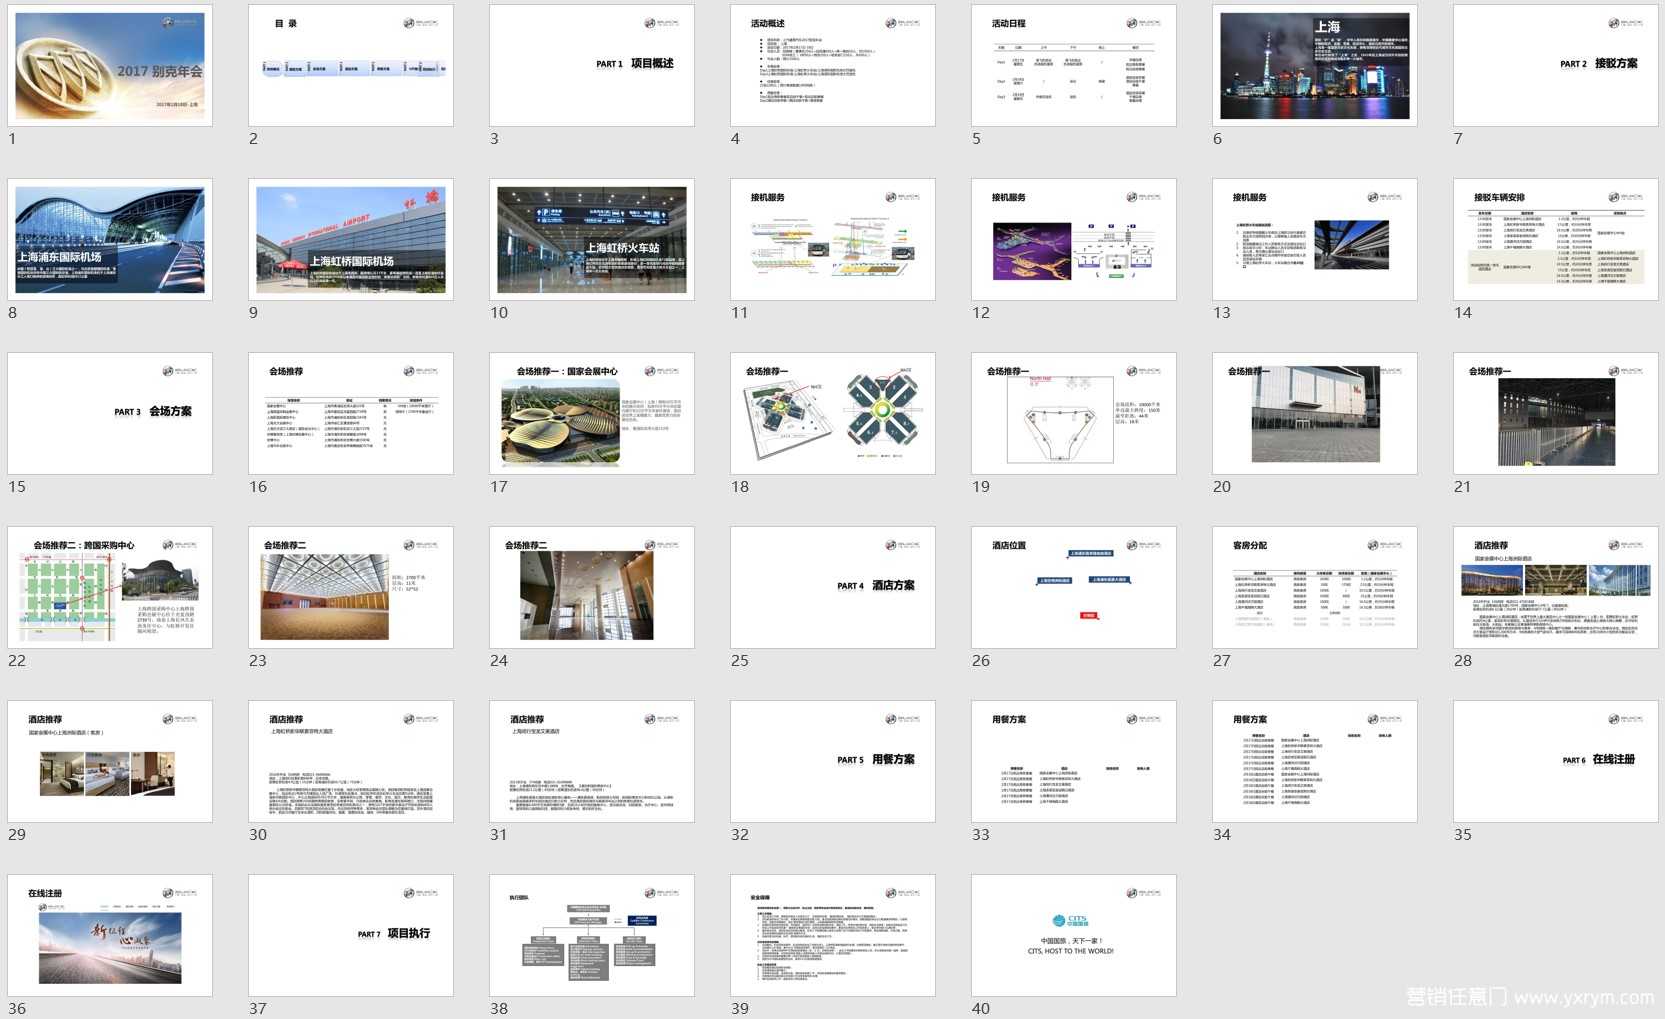
Task: Select slide 11 '接机服务' thumbnail
Action: (833, 239)
